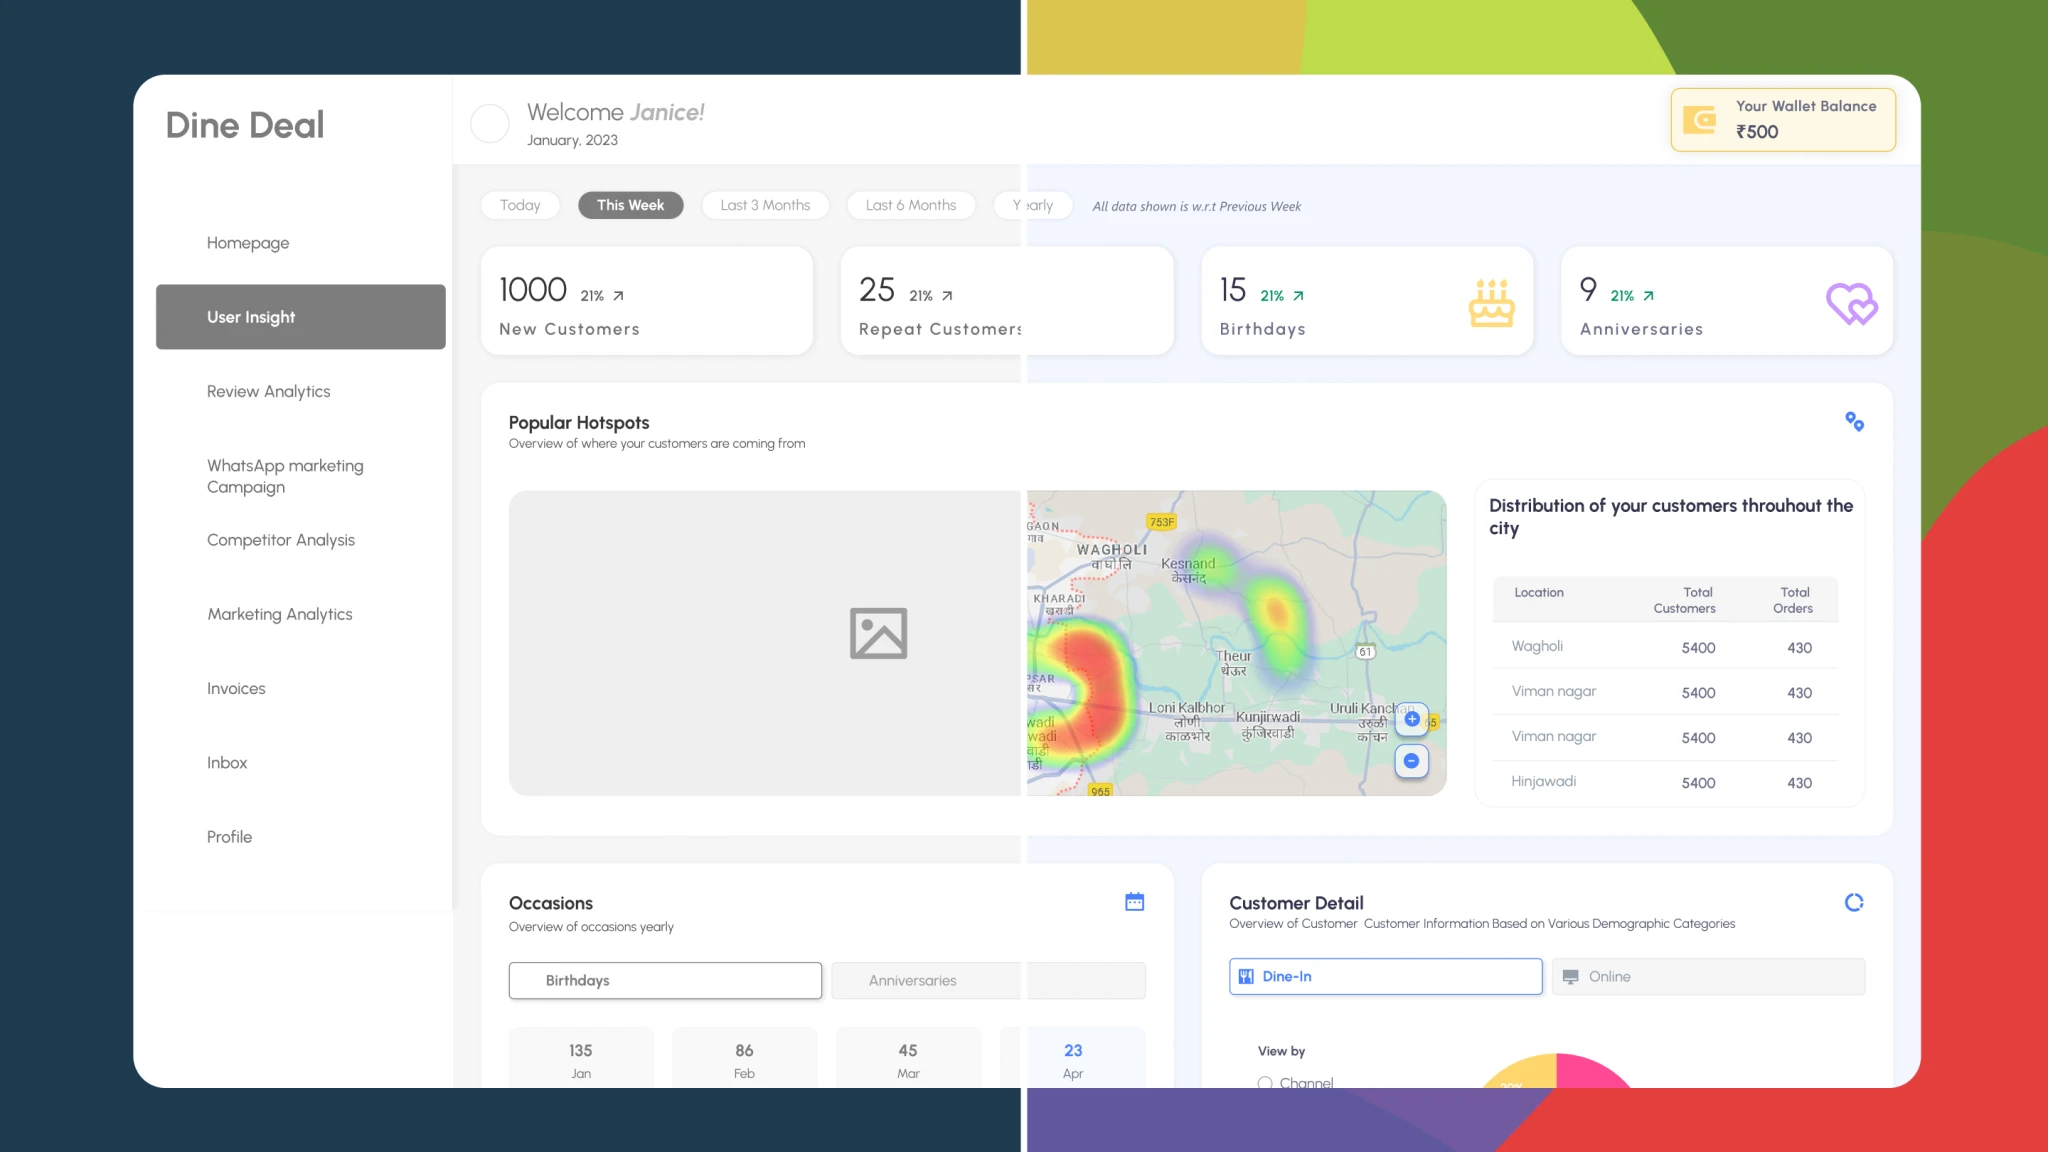Go to Review Analytics
The width and height of the screenshot is (2048, 1152).
268,392
